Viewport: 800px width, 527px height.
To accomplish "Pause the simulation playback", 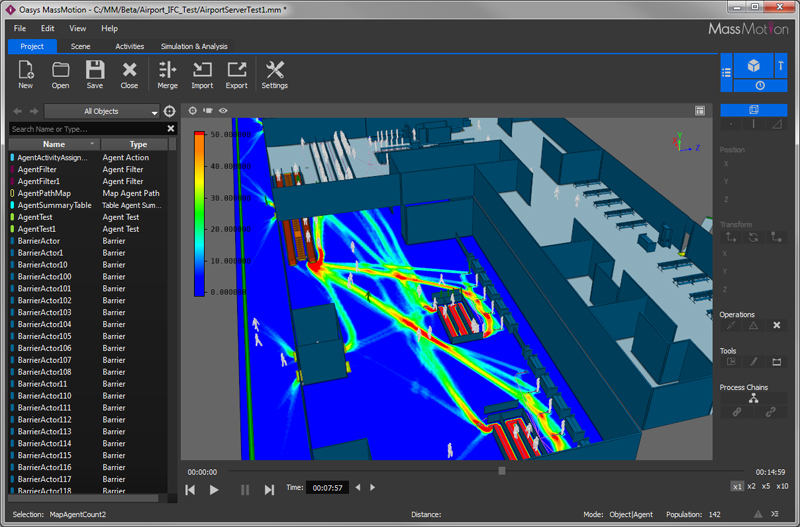I will (245, 490).
